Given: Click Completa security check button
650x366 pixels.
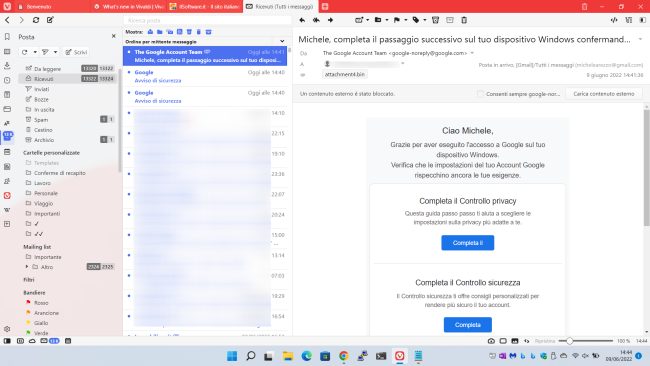Looking at the screenshot, I should coord(468,325).
